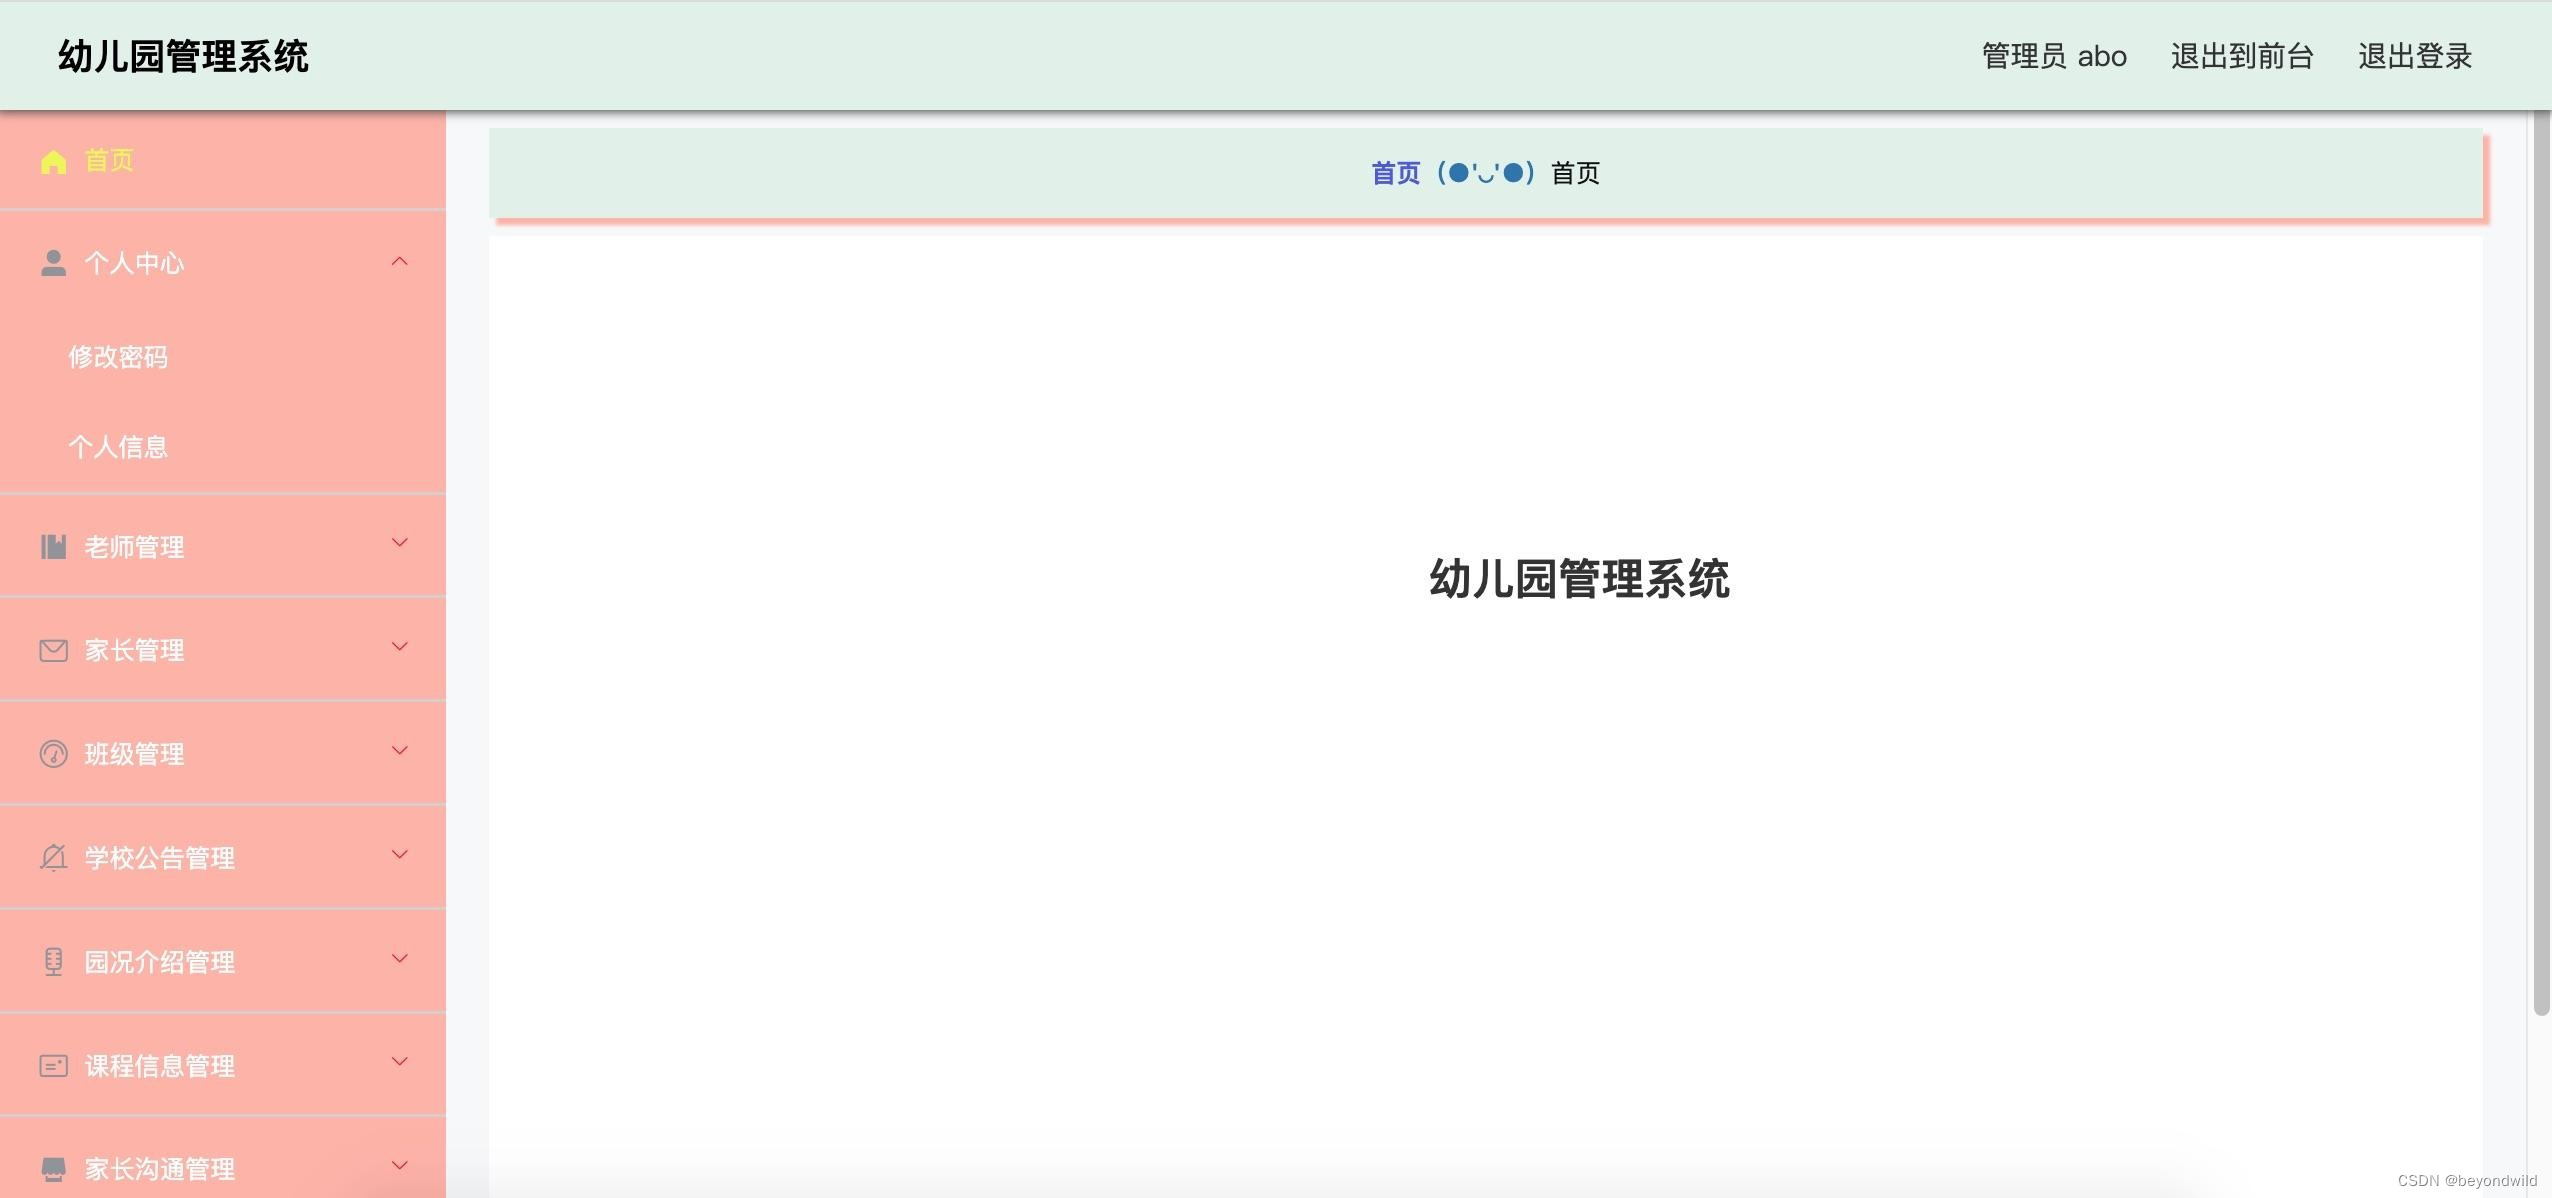Click 管理员 abo account label

pyautogui.click(x=2053, y=56)
